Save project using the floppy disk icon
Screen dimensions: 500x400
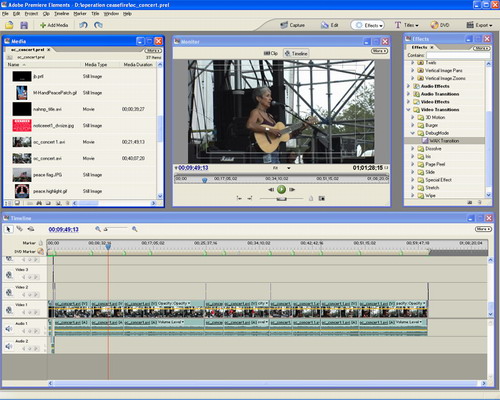[x=24, y=25]
